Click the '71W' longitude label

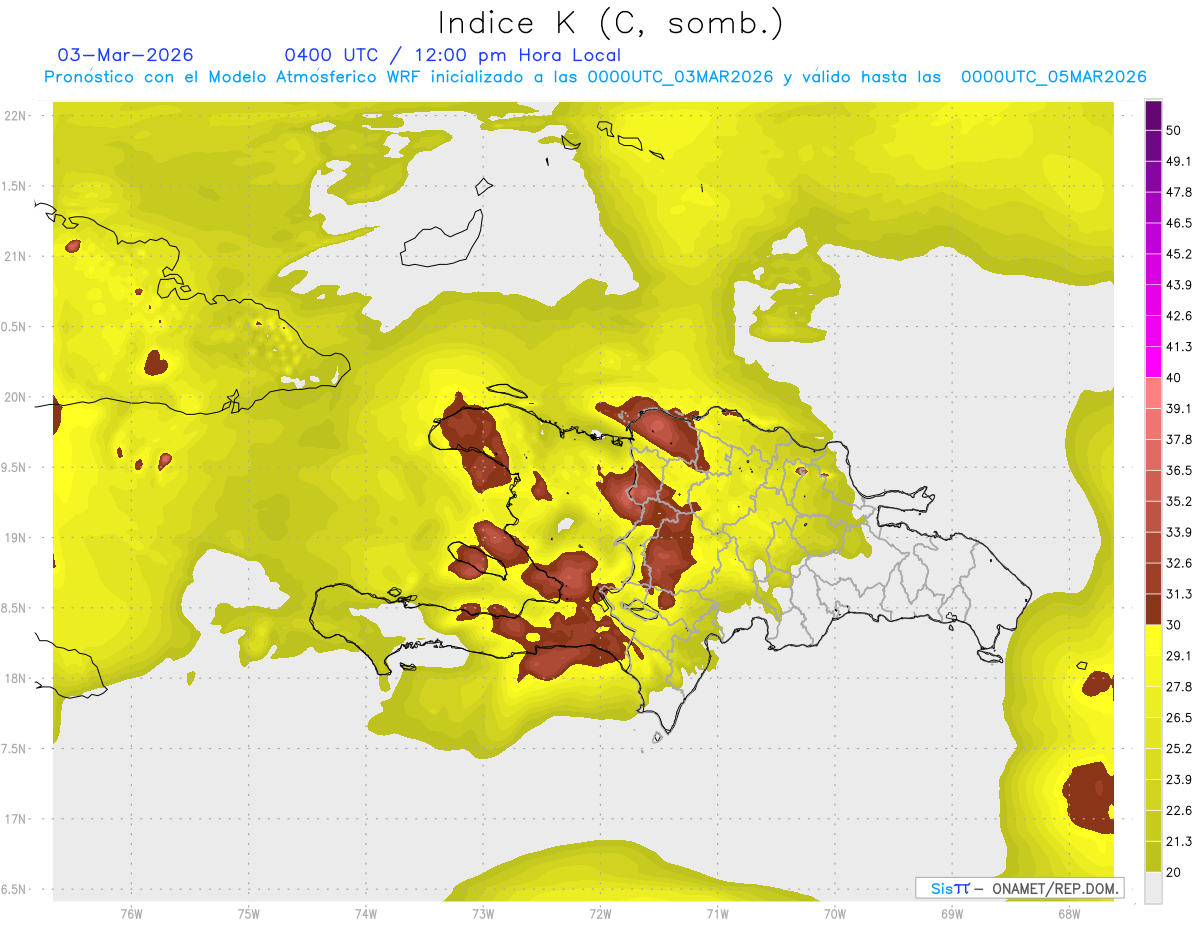[x=717, y=913]
